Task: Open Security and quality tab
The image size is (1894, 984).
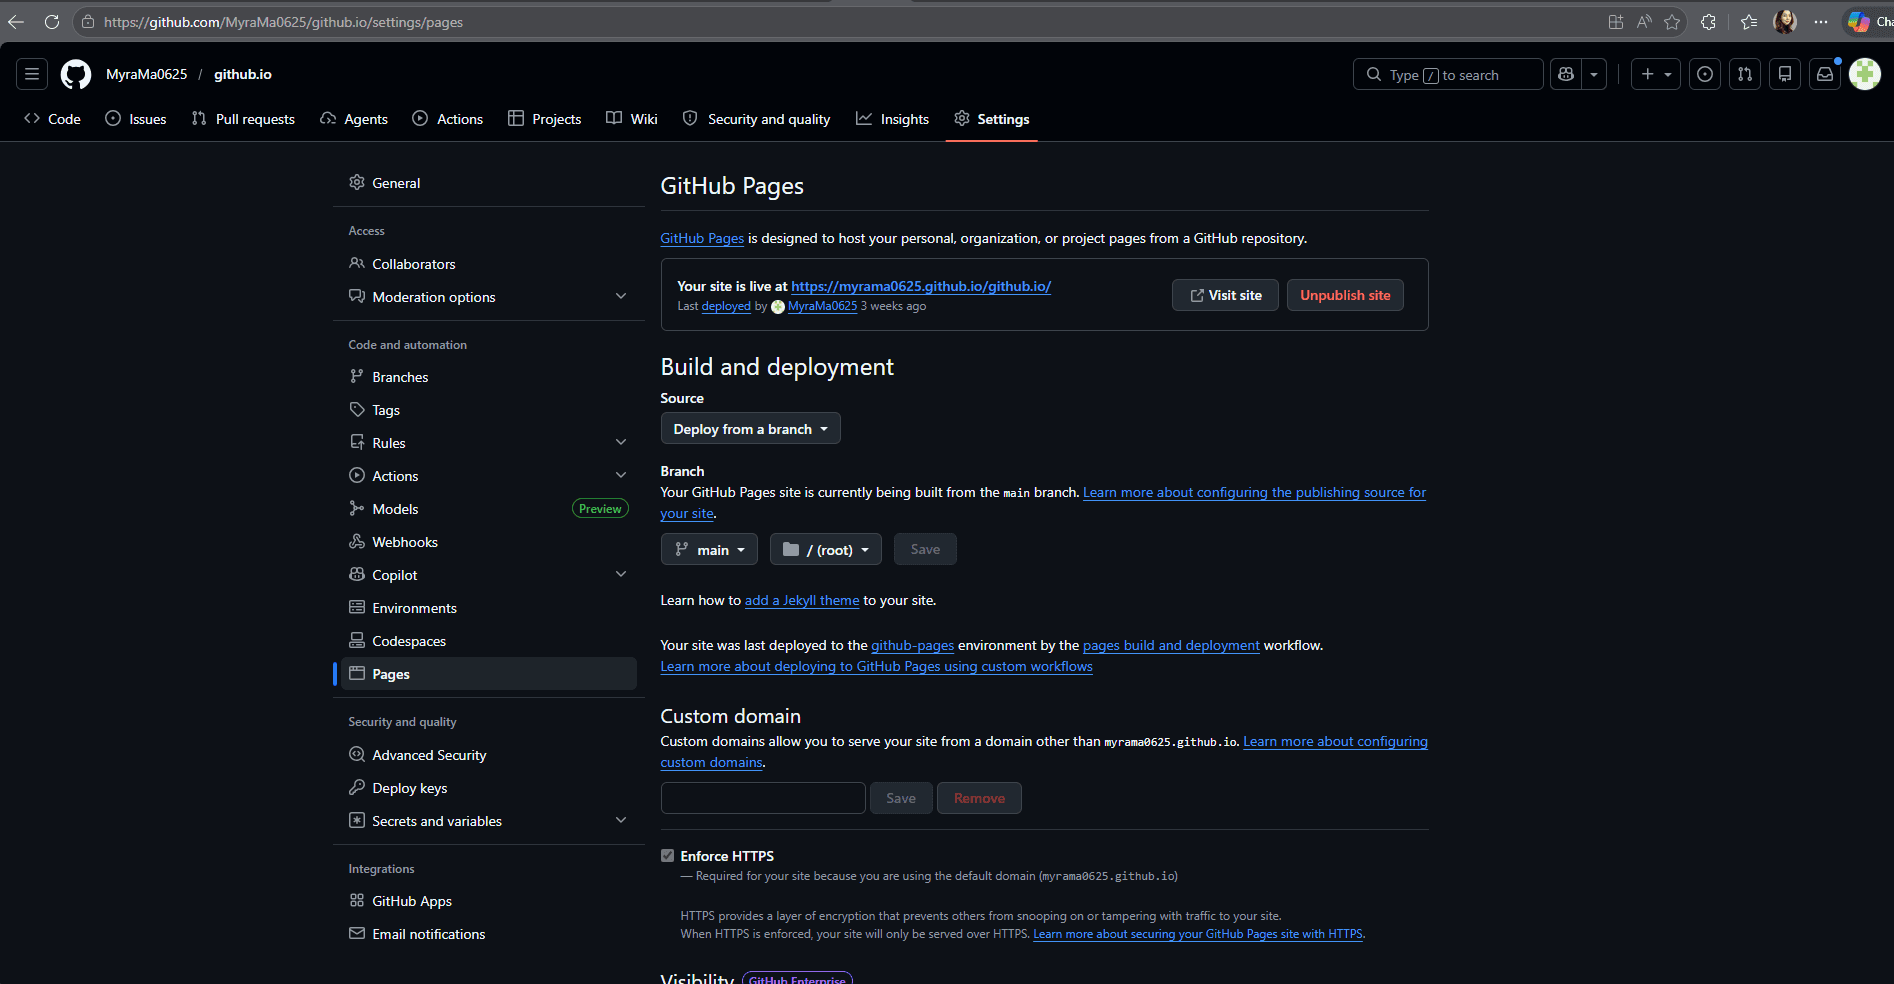Action: [x=757, y=119]
